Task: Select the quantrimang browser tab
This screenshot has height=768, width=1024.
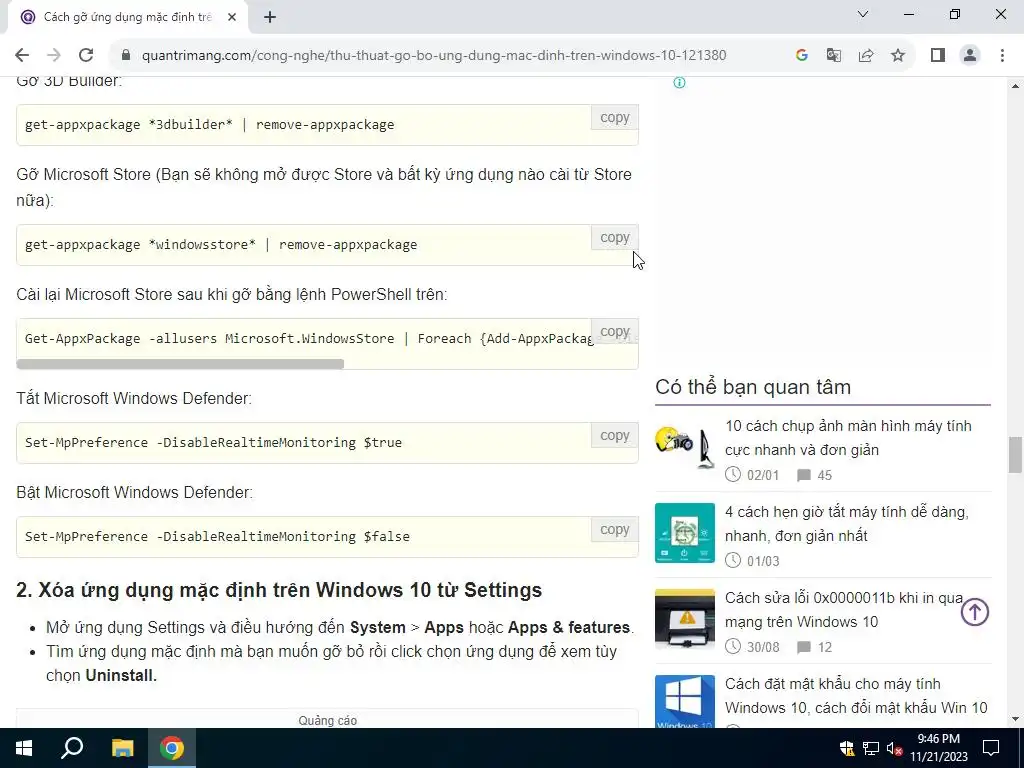Action: coord(127,18)
